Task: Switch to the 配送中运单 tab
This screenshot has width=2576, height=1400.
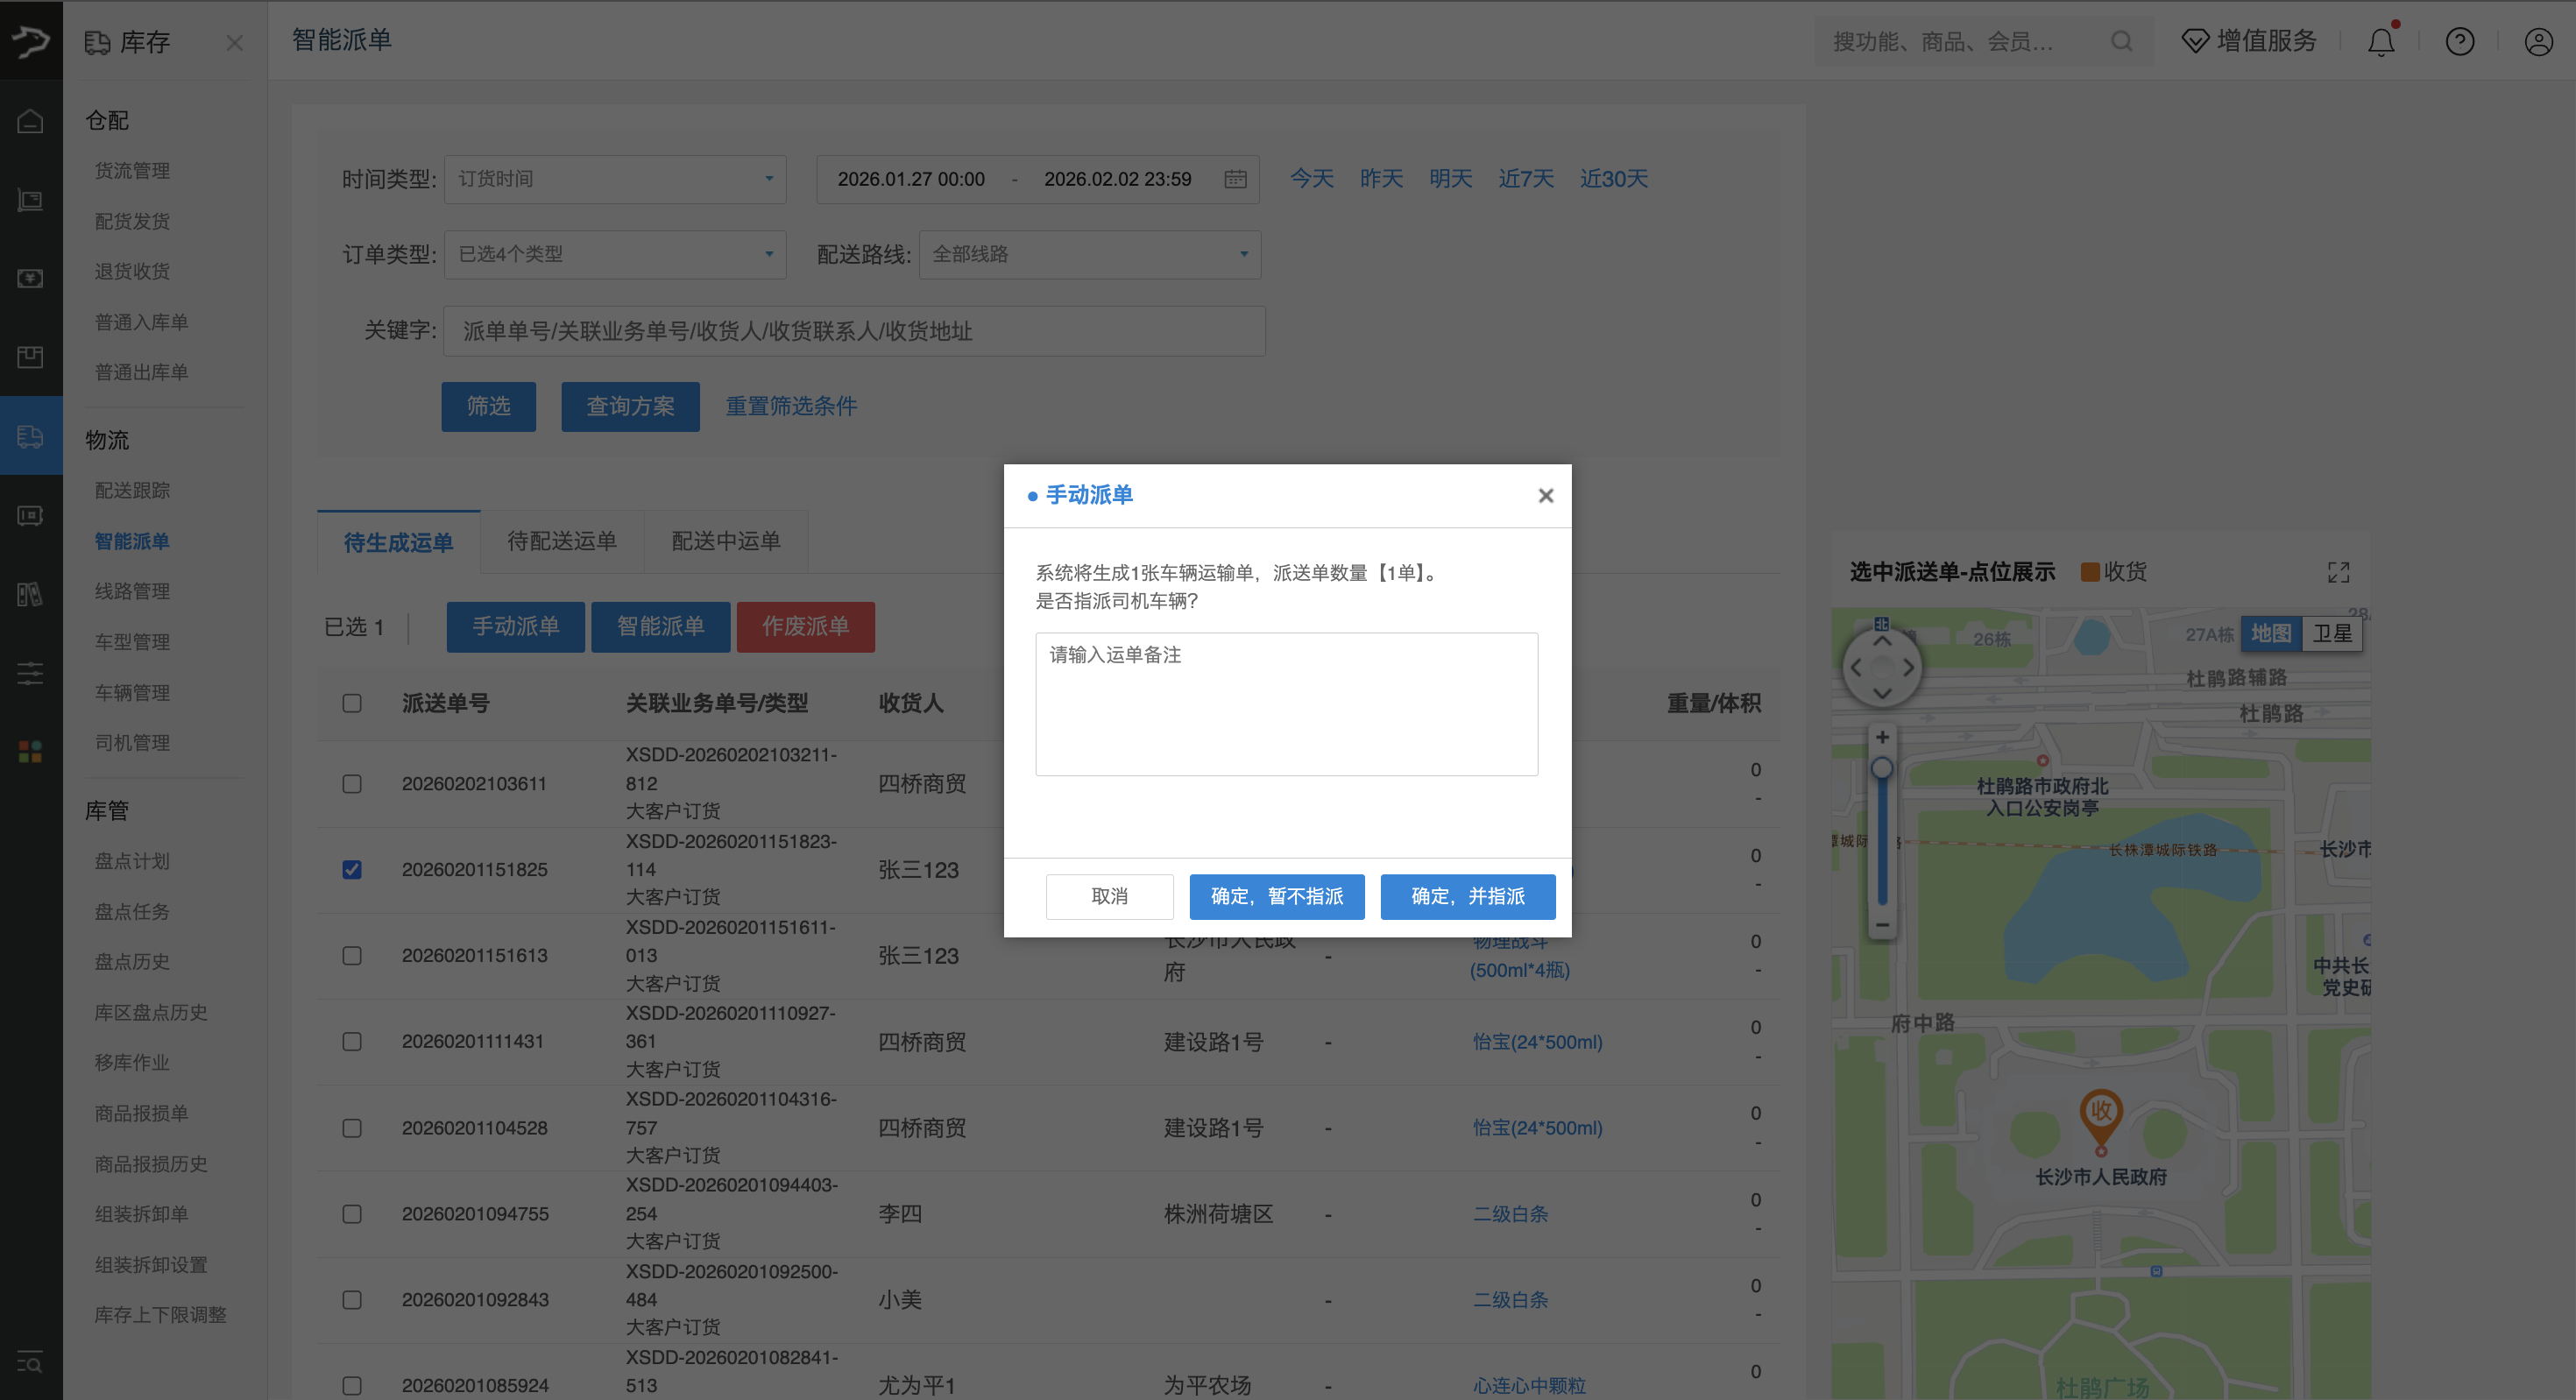Action: 726,541
